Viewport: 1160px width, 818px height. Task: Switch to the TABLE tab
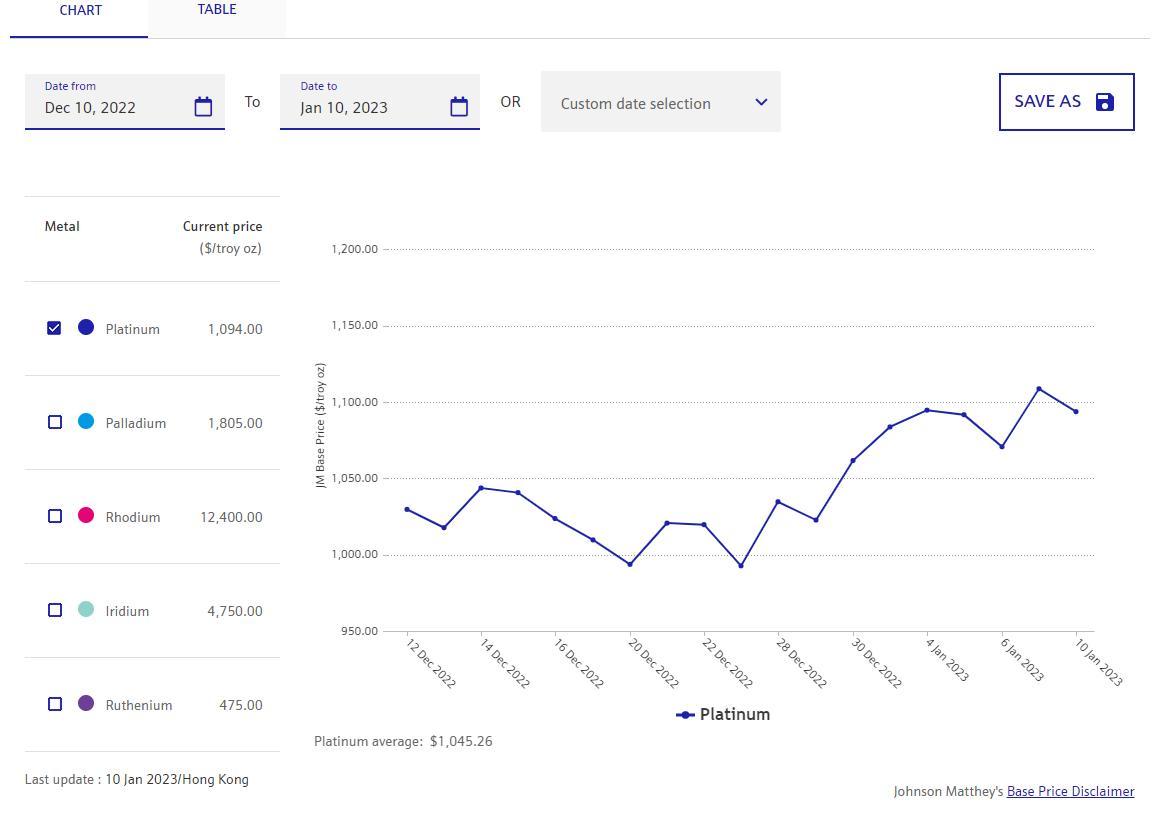click(x=217, y=10)
